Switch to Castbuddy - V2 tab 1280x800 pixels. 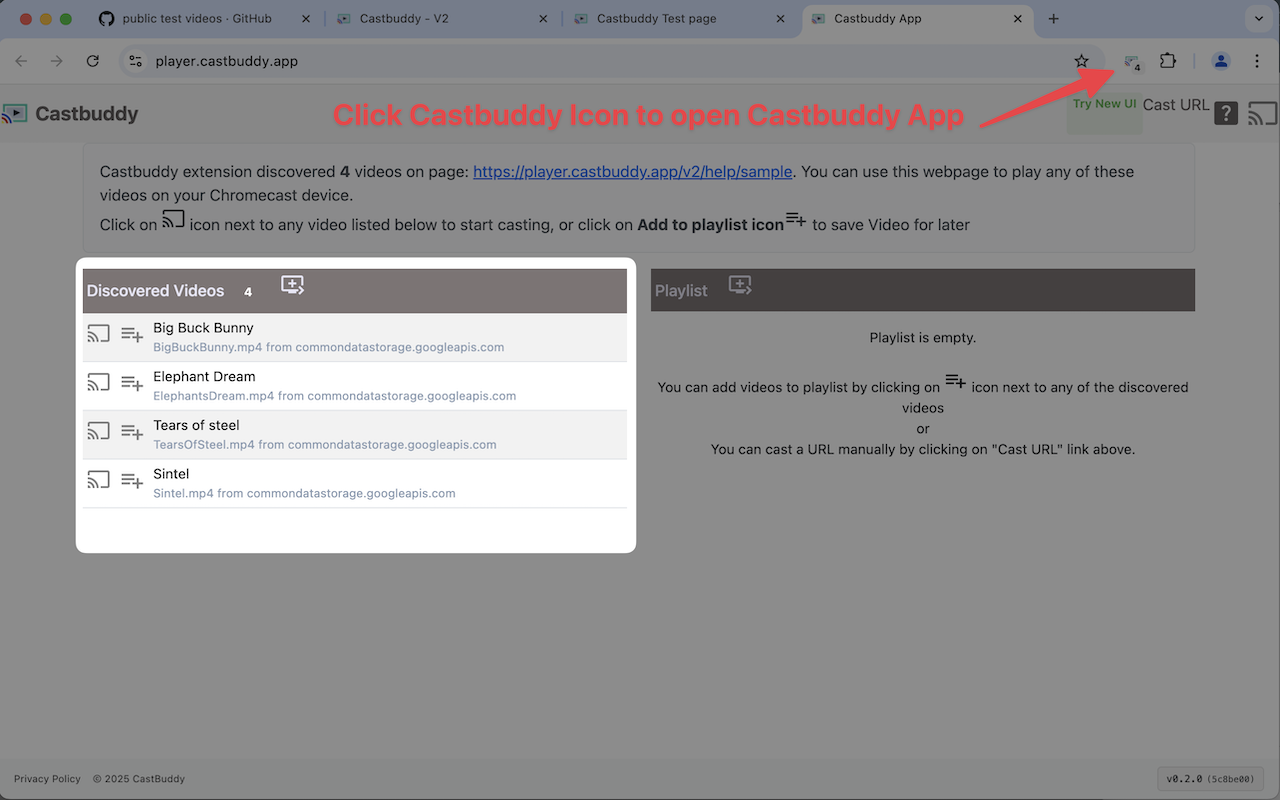click(403, 18)
